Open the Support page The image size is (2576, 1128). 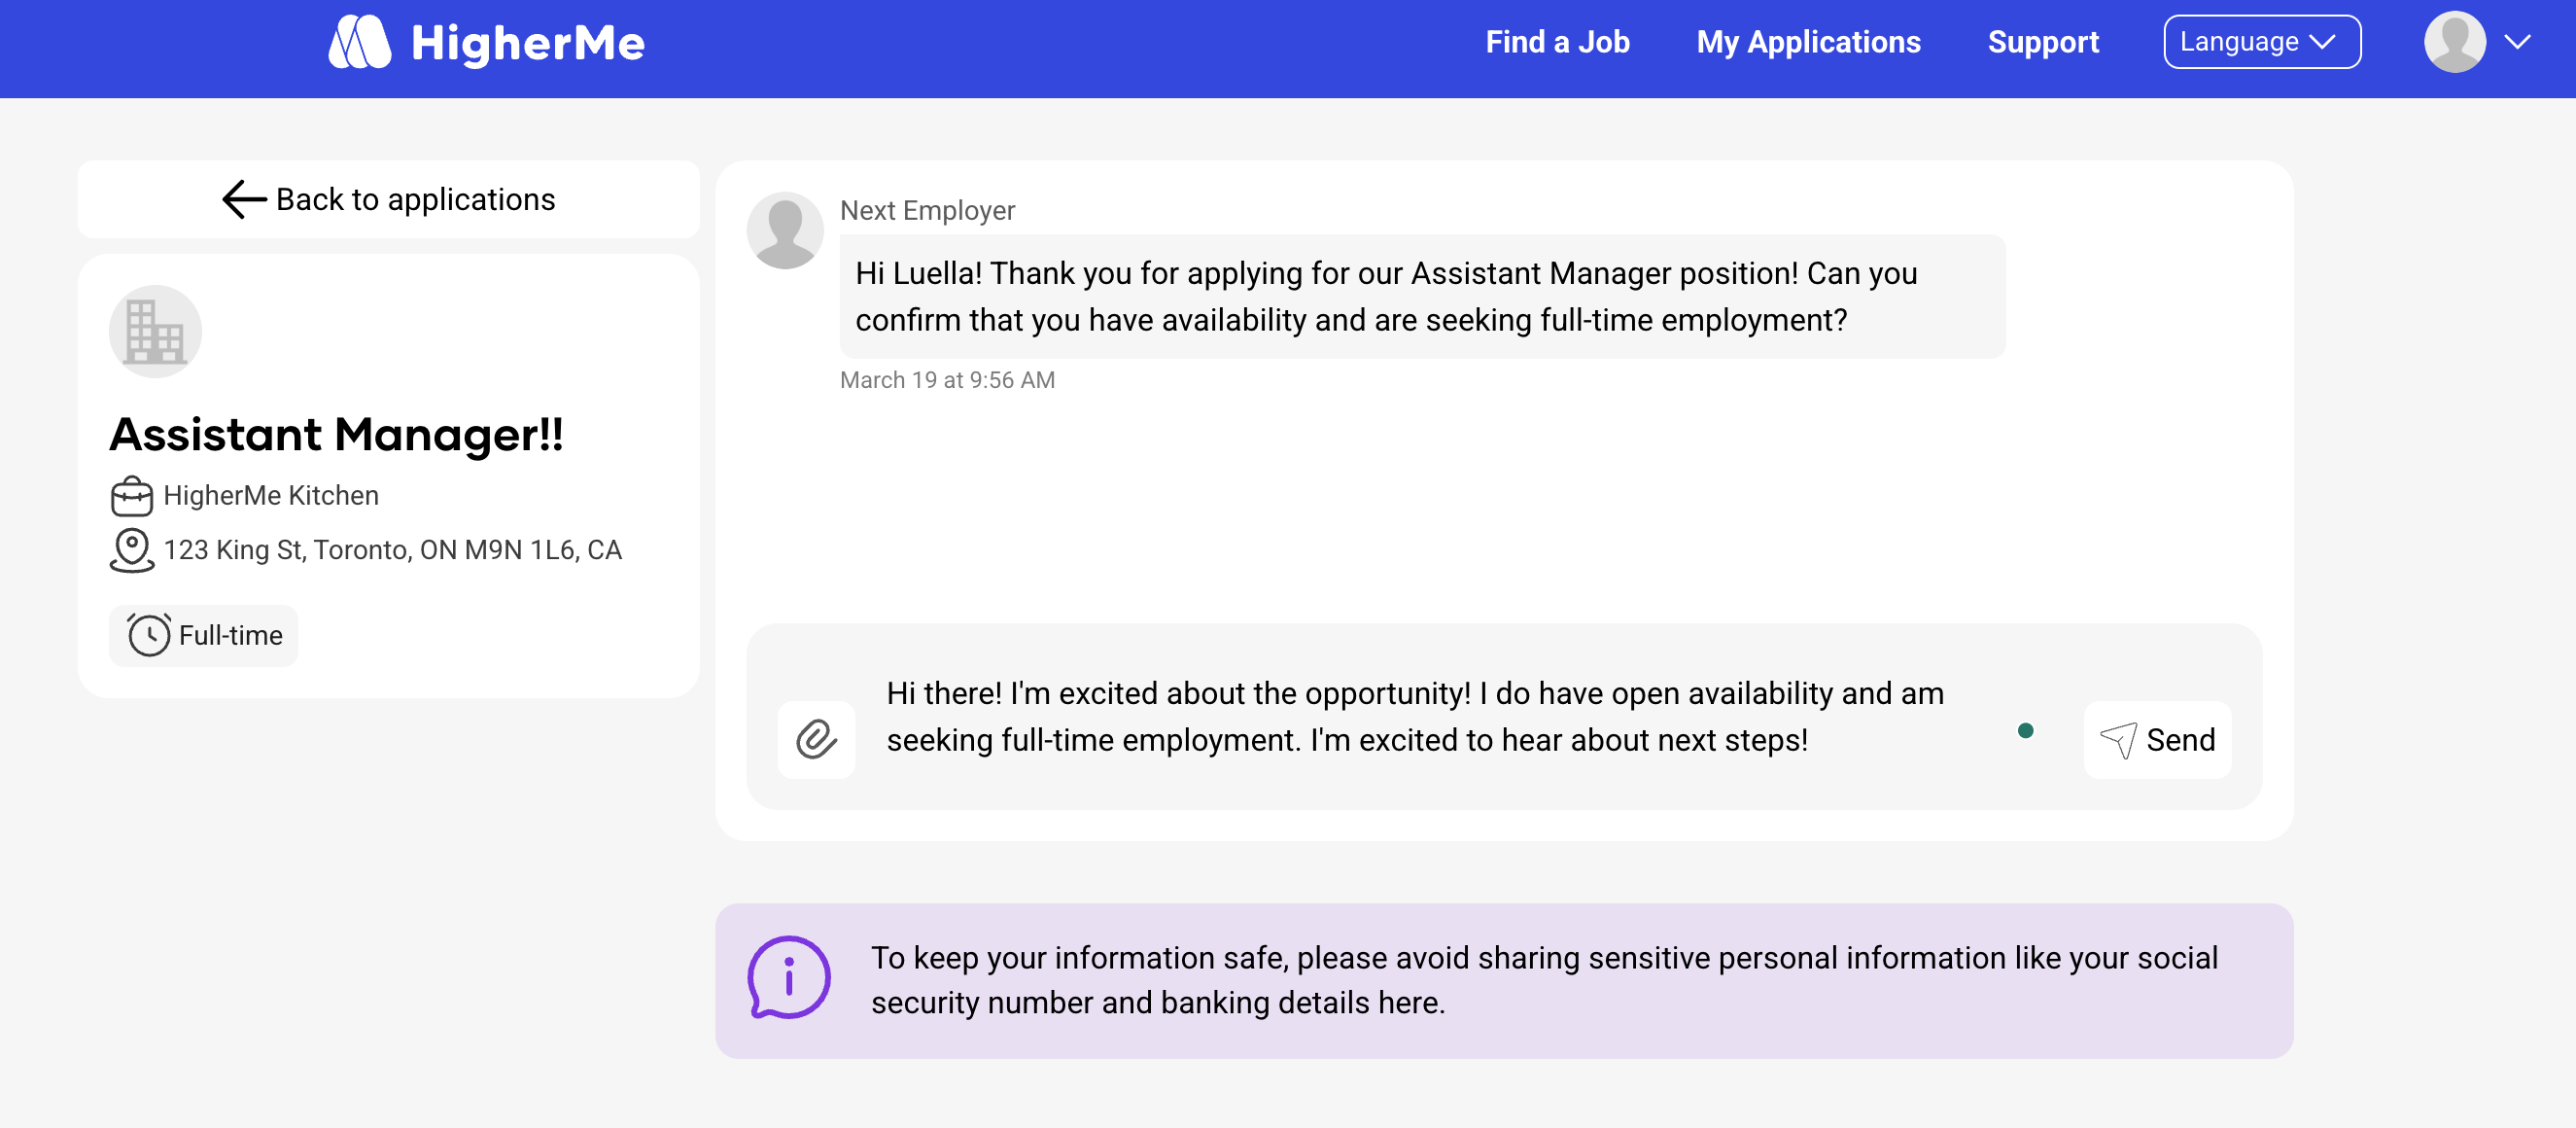[2042, 42]
